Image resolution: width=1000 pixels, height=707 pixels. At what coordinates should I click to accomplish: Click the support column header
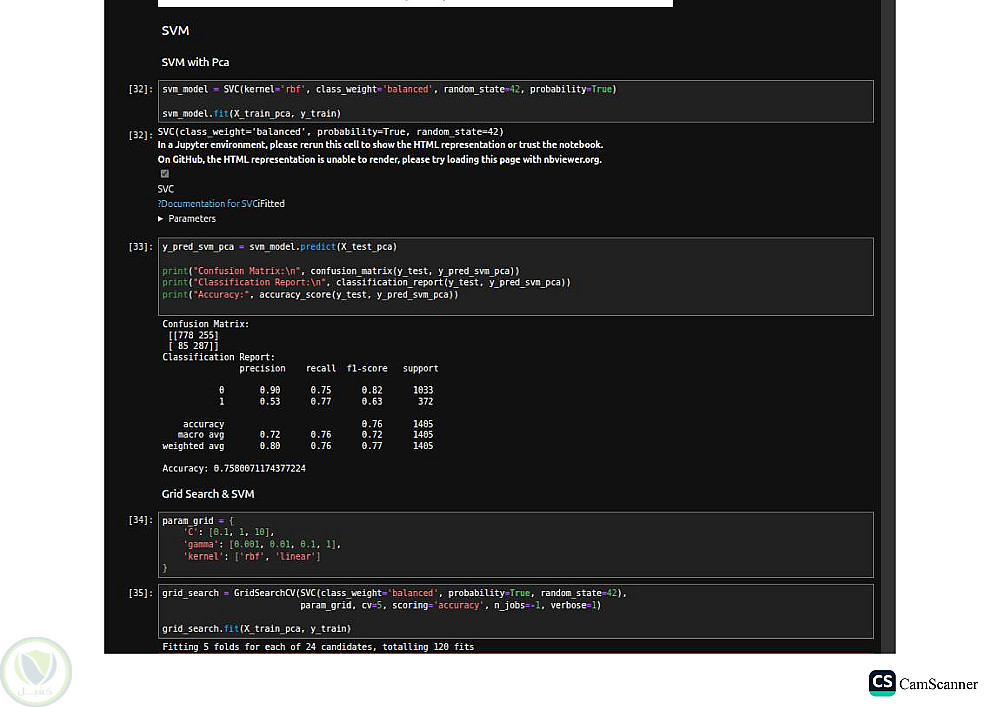420,368
